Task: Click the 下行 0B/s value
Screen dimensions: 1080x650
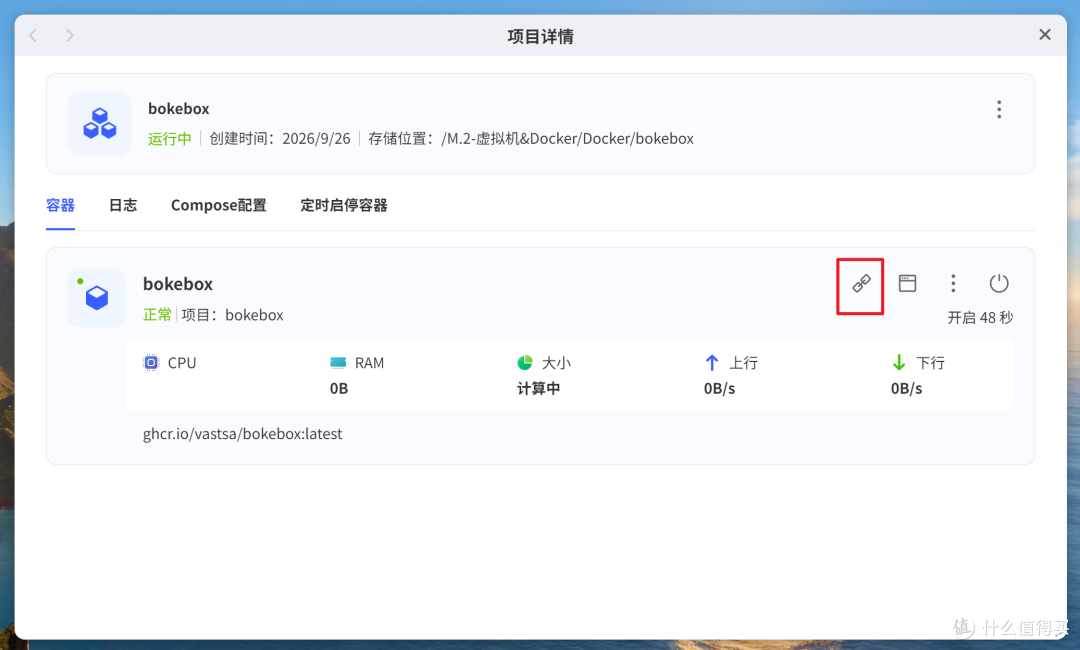Action: [906, 388]
